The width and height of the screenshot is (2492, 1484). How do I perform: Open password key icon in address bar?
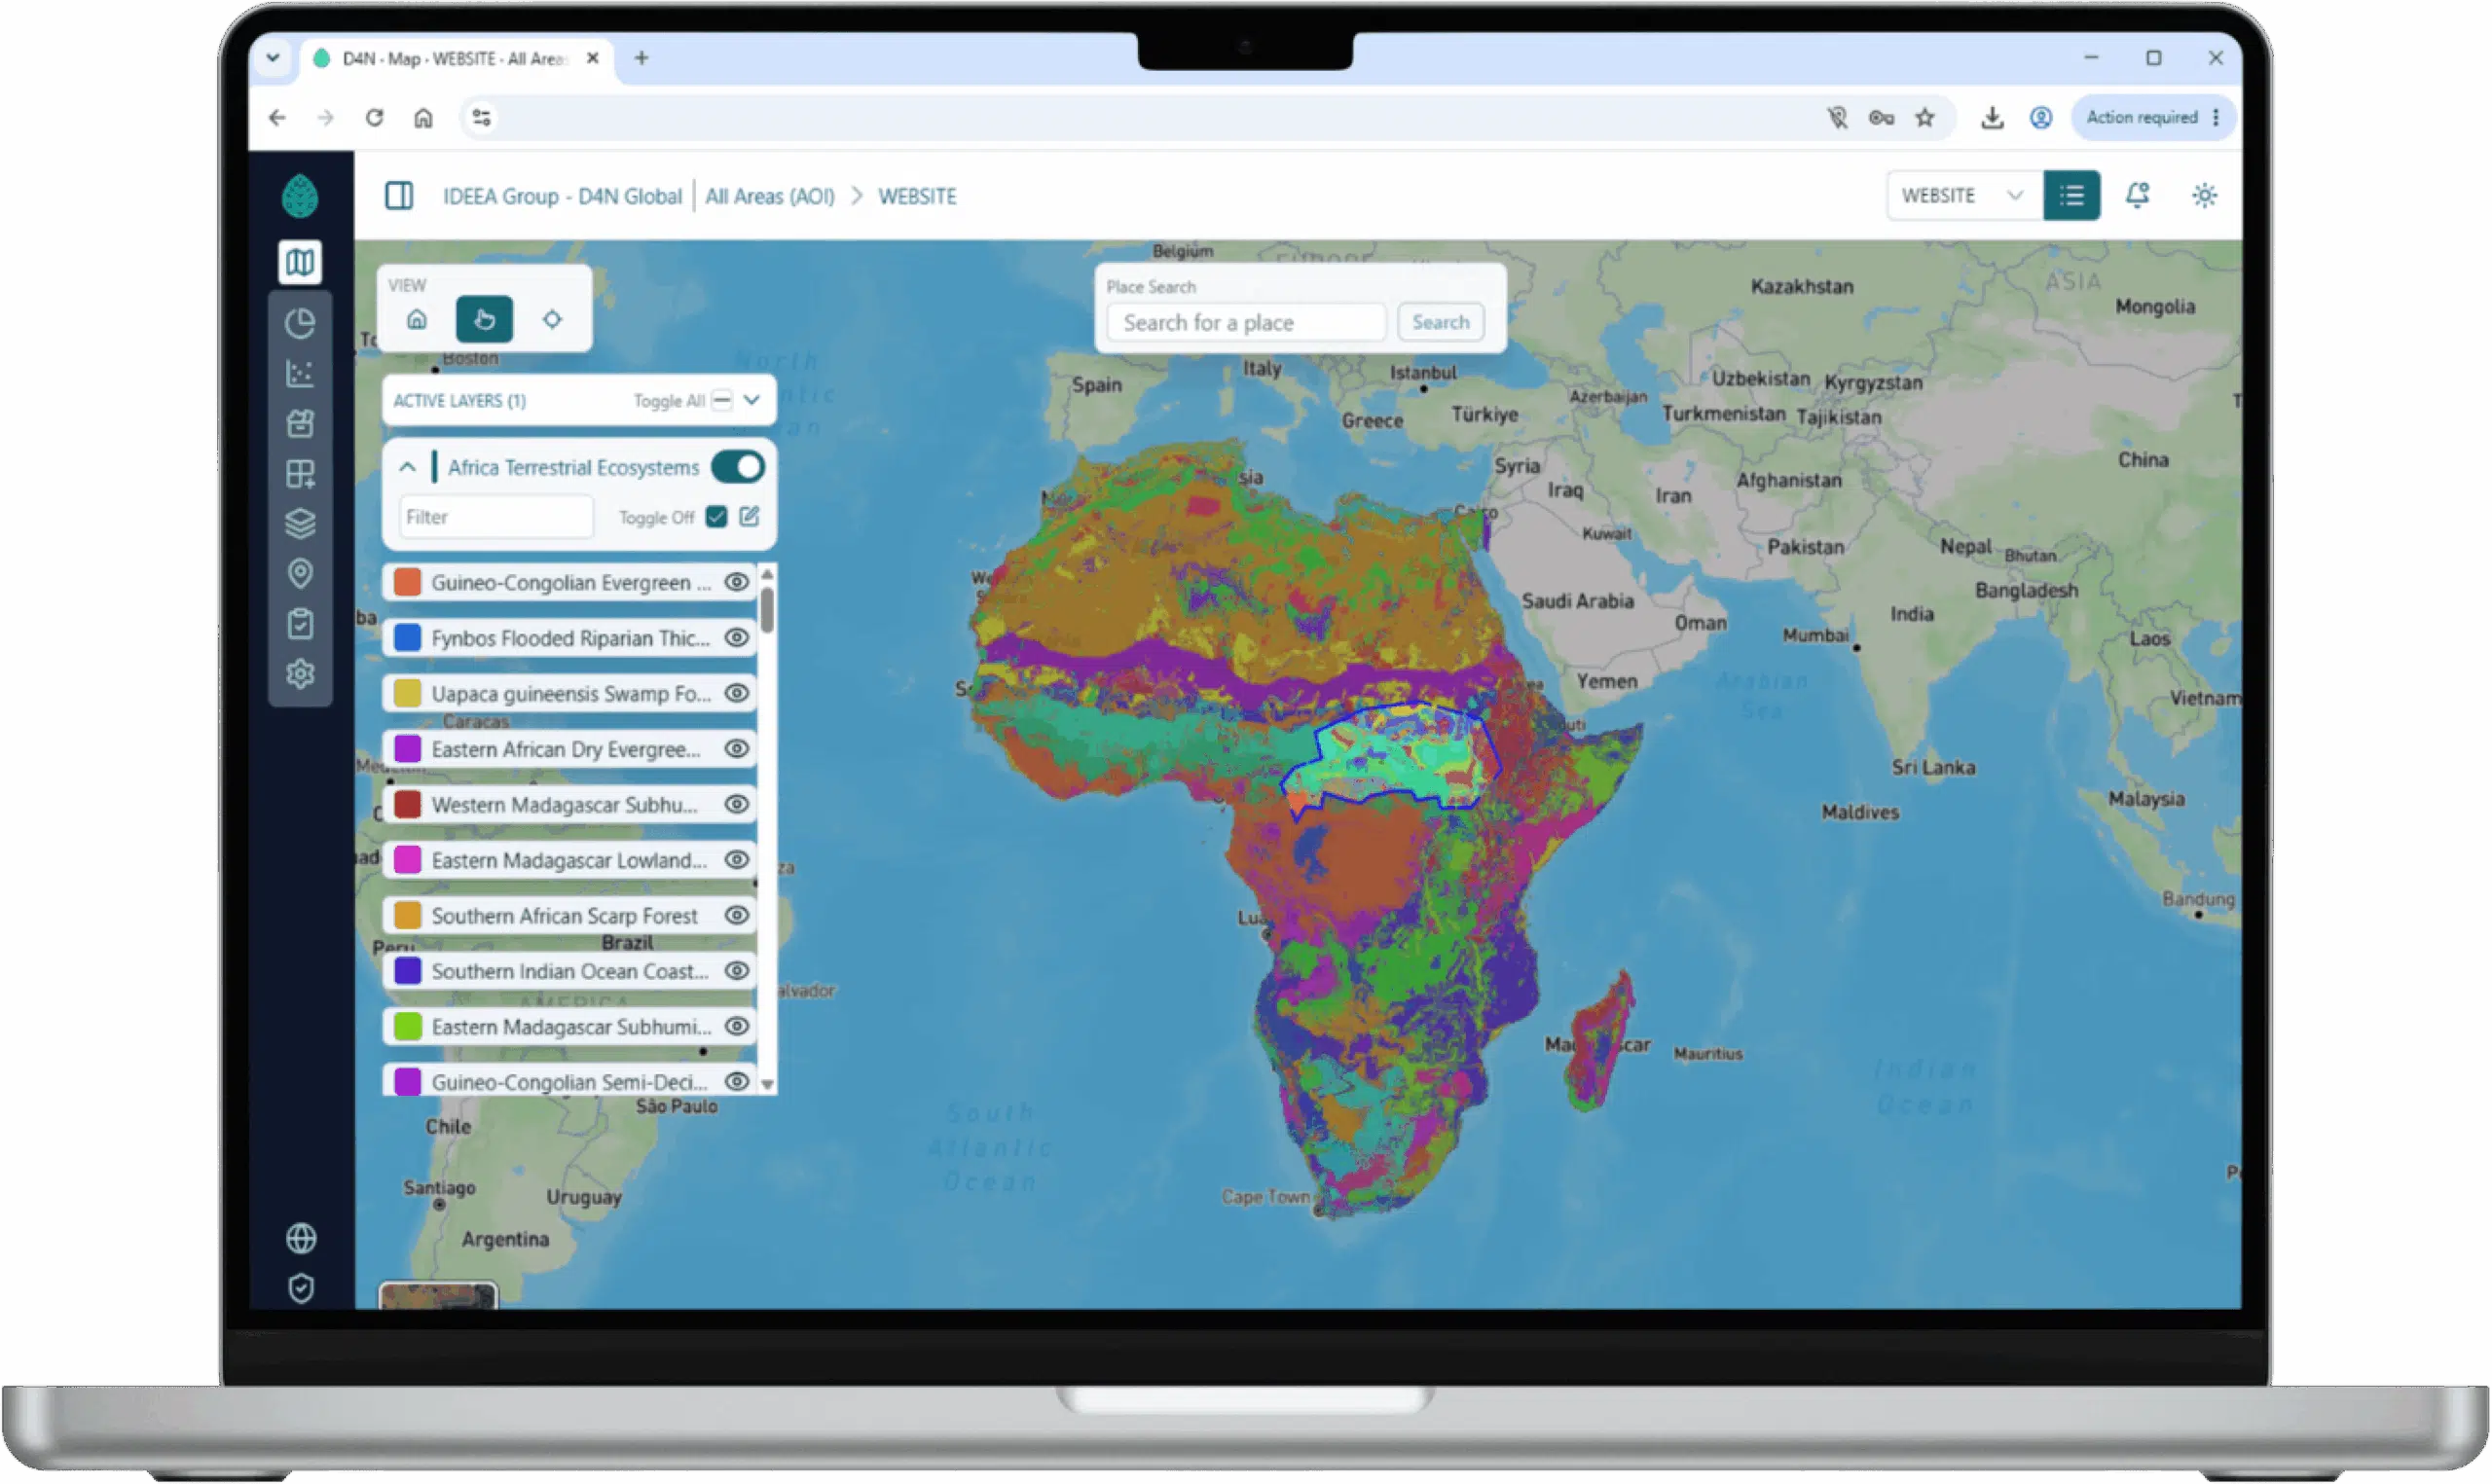(x=1882, y=118)
